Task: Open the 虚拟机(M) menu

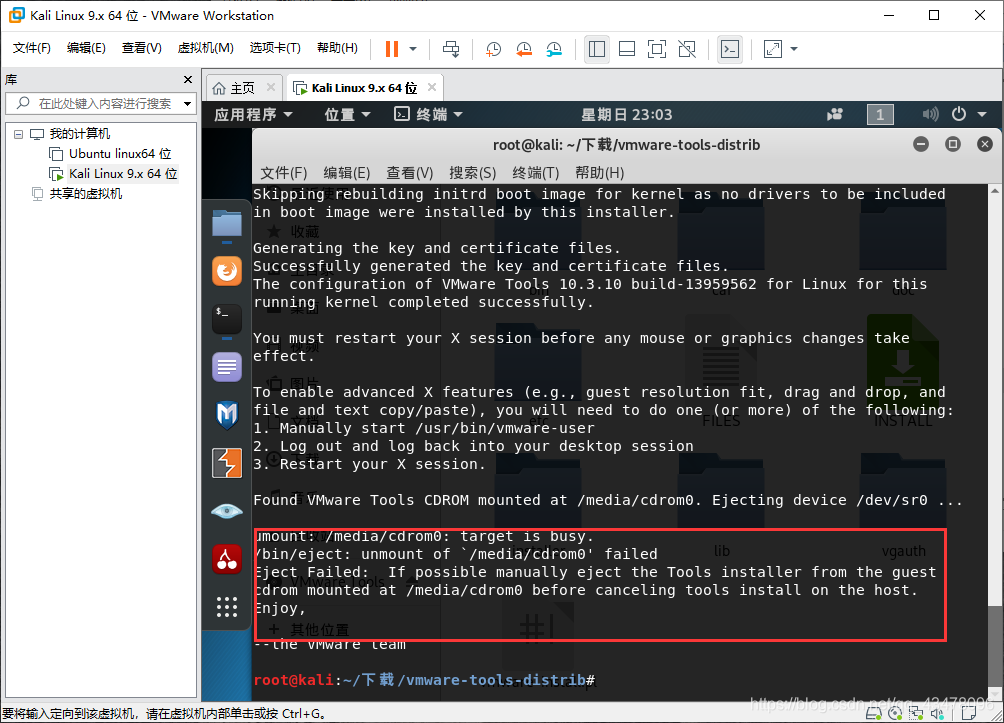Action: click(205, 48)
